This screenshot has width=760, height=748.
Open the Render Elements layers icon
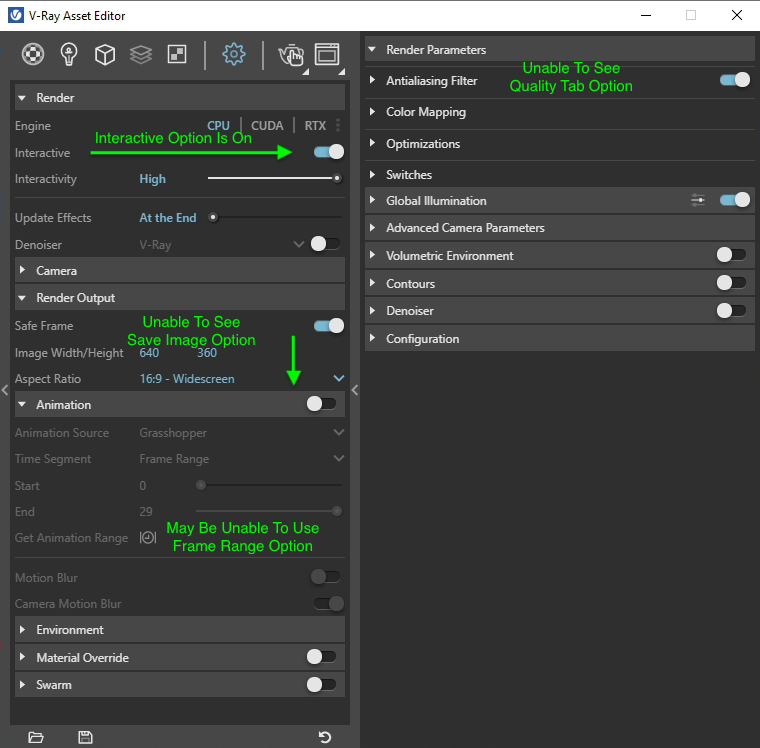tap(141, 54)
